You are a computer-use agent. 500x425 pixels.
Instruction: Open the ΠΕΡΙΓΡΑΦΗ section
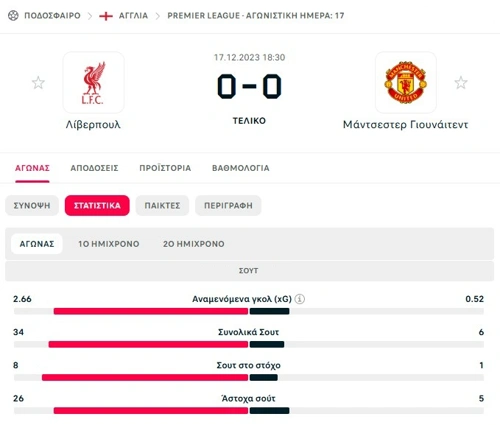pyautogui.click(x=228, y=205)
